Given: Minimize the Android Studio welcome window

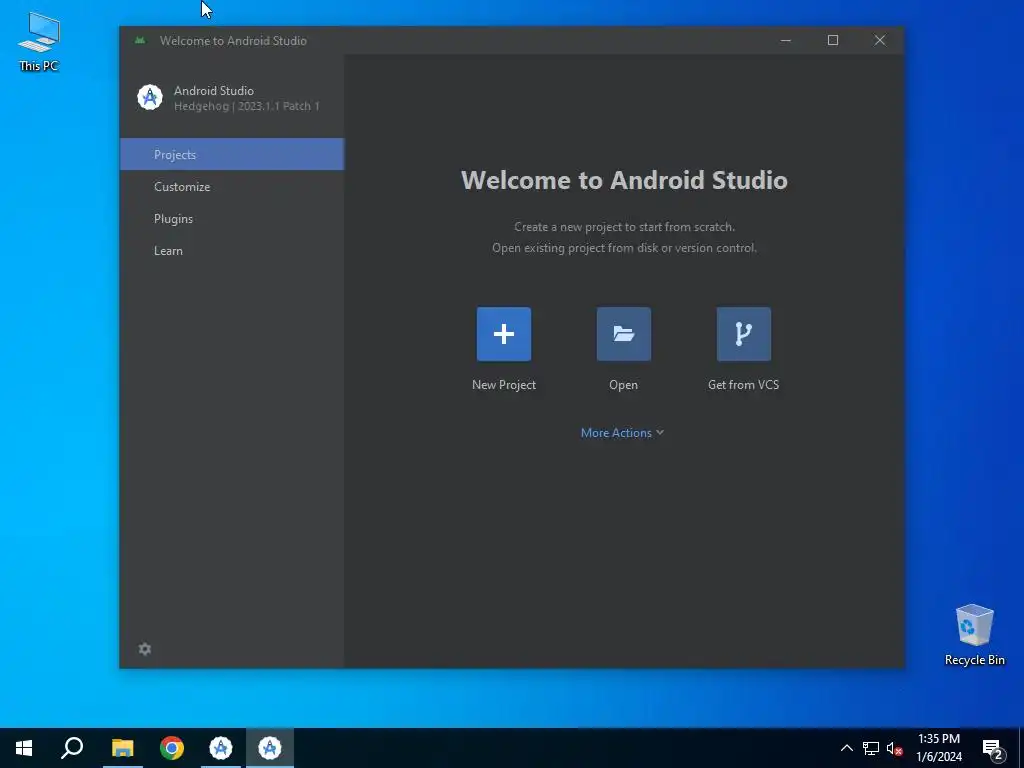Looking at the screenshot, I should click(x=786, y=40).
